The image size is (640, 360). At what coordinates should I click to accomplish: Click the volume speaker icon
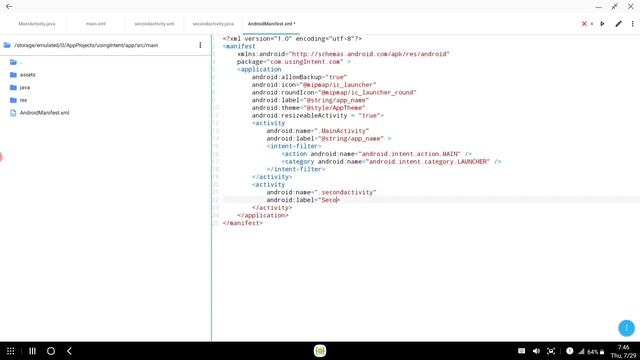(x=536, y=351)
